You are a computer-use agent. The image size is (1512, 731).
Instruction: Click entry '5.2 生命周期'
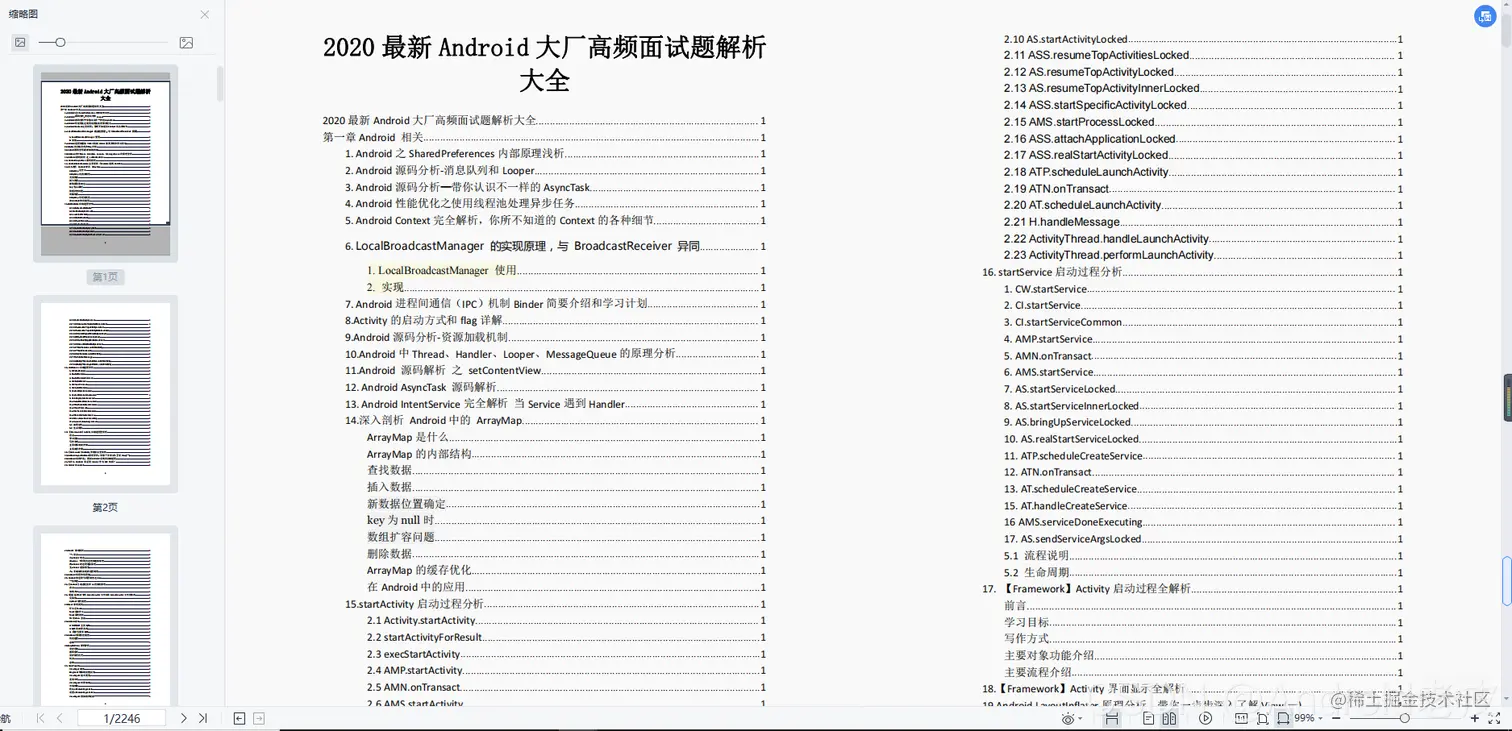pos(1036,572)
